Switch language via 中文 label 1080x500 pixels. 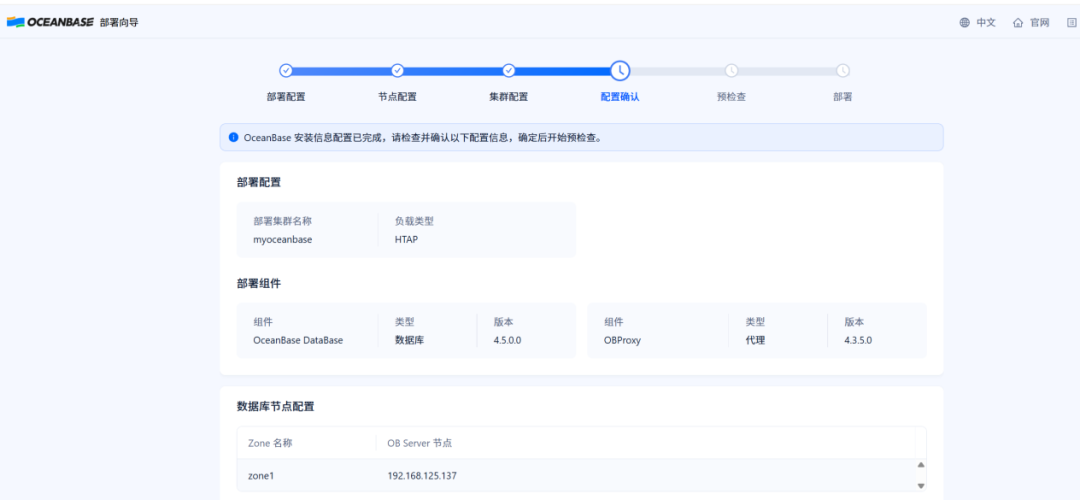pyautogui.click(x=986, y=23)
